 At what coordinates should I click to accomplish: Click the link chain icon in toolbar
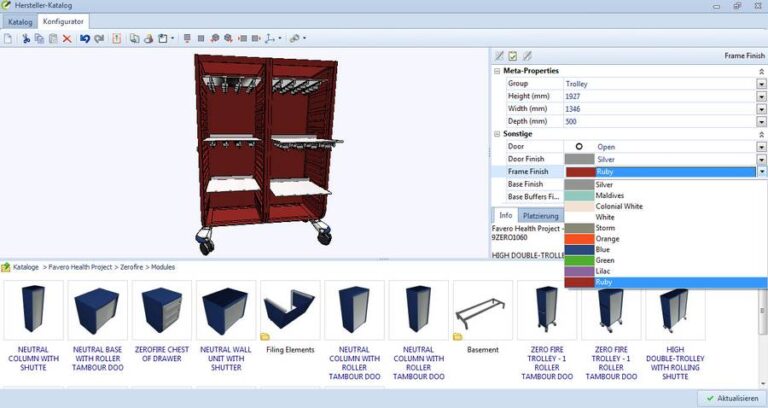click(294, 38)
